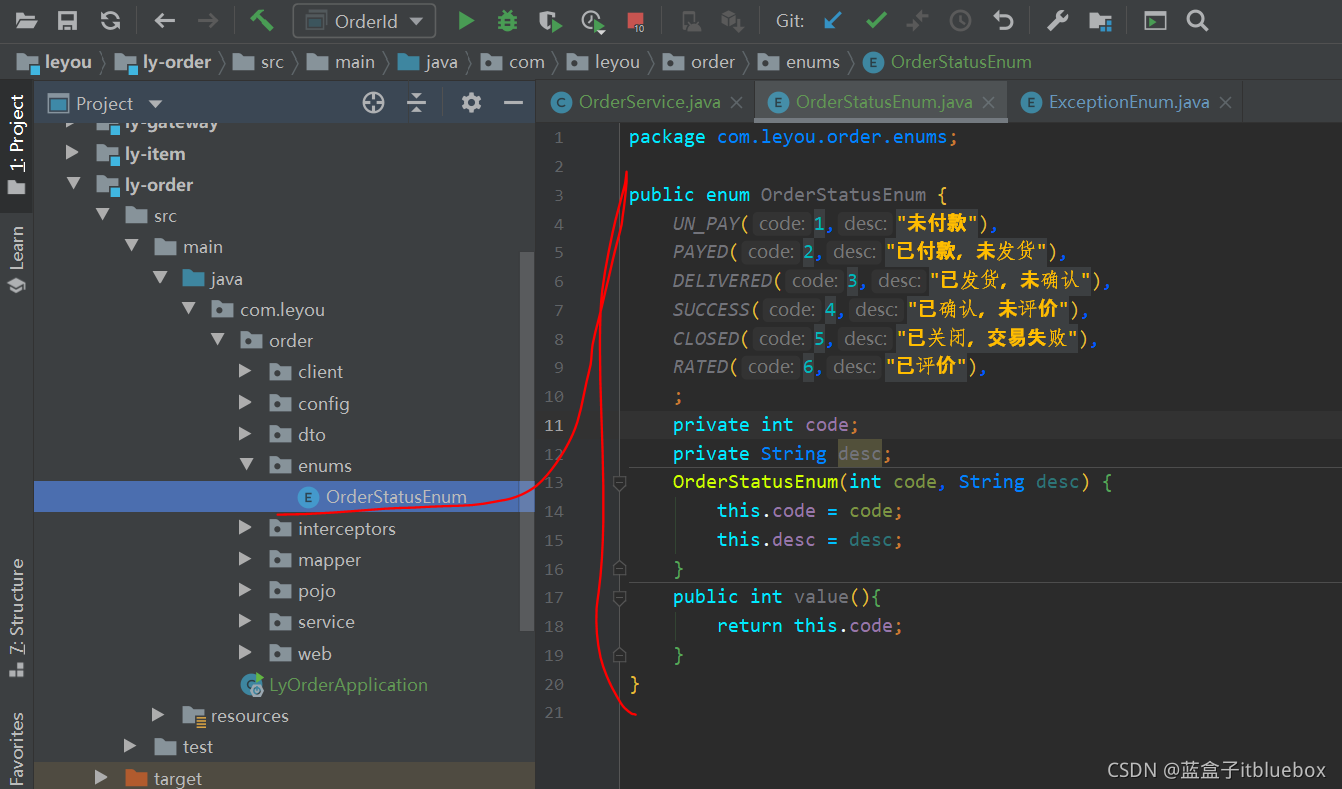
Task: Expand the dto package
Action: pyautogui.click(x=245, y=434)
